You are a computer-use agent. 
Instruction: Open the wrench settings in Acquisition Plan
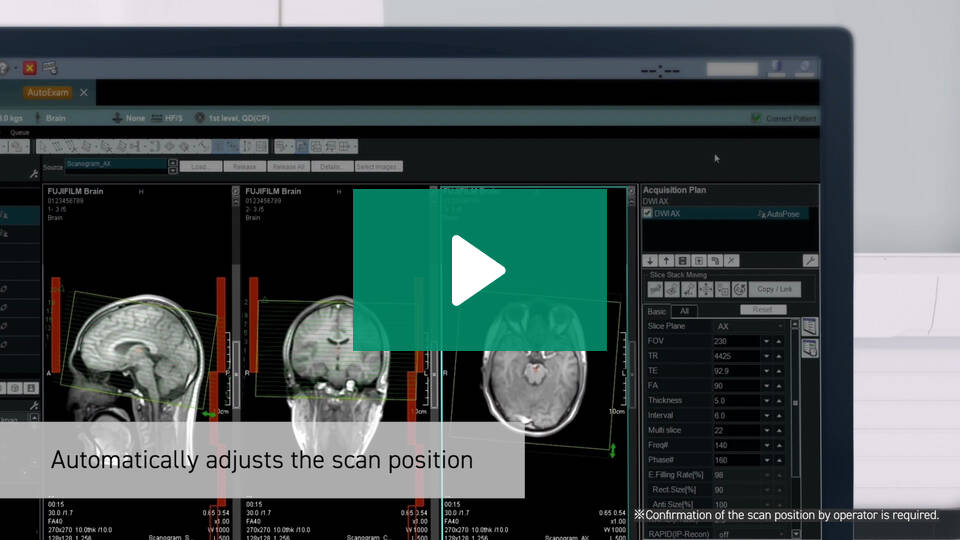coord(810,261)
